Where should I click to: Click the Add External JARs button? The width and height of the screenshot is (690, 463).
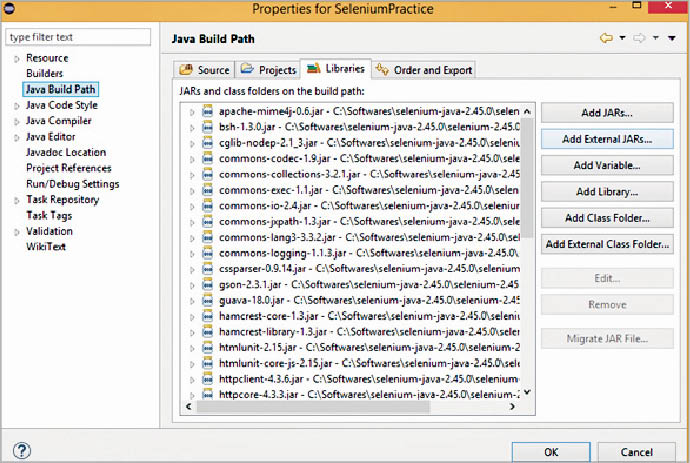(607, 138)
